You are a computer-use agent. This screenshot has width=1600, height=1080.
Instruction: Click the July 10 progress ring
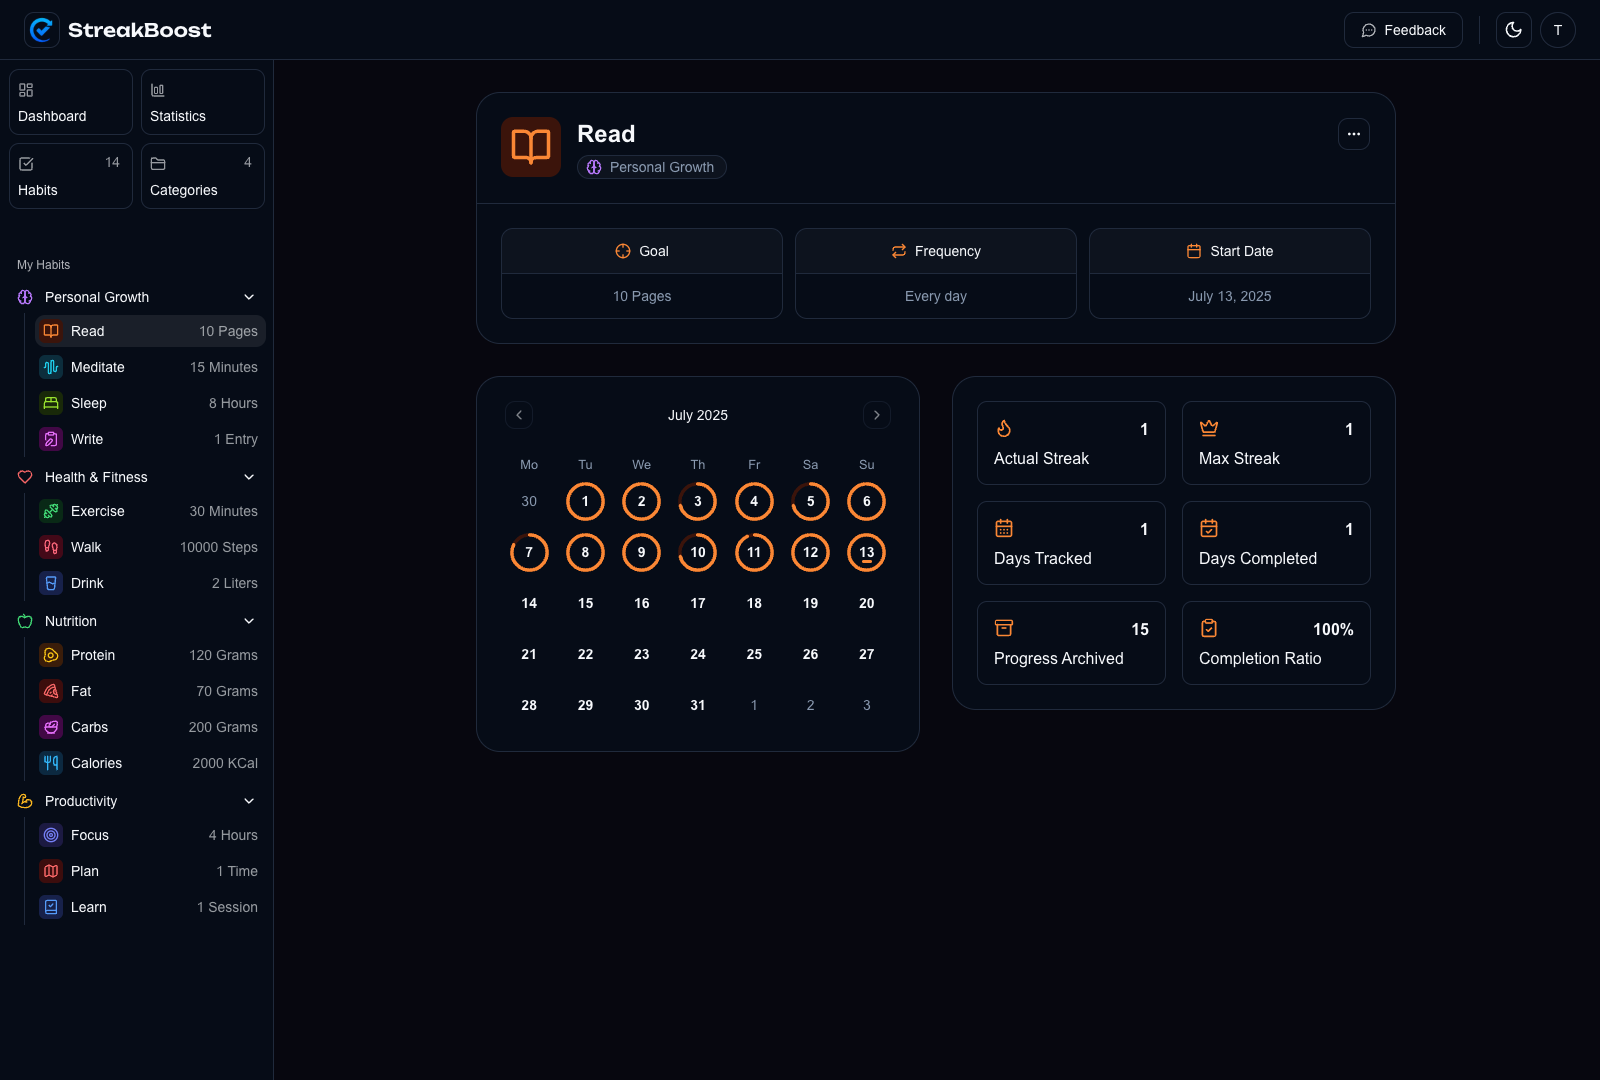[x=697, y=553]
